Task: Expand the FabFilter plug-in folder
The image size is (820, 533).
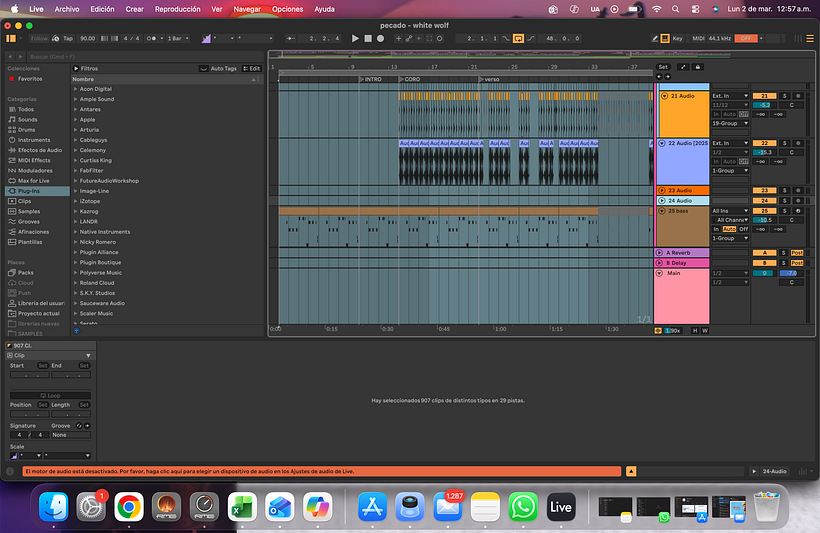Action: click(x=75, y=170)
